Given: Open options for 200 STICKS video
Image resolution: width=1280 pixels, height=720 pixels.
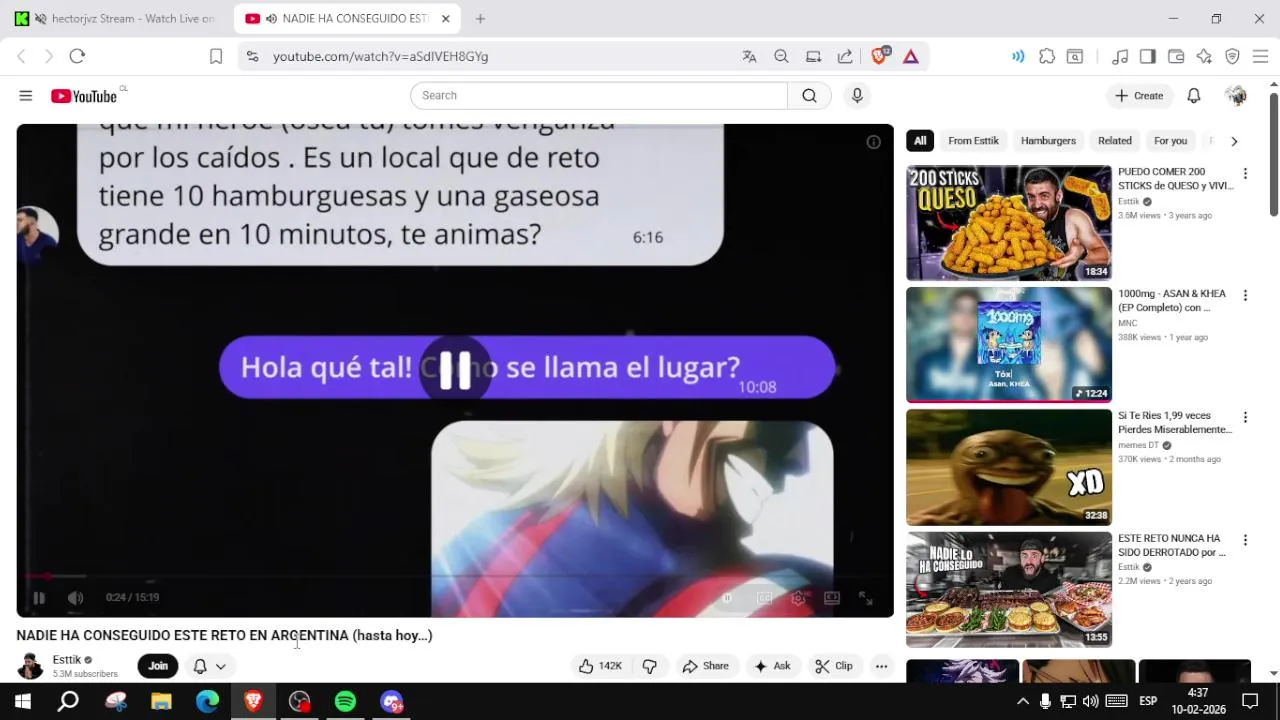Looking at the screenshot, I should pos(1245,174).
